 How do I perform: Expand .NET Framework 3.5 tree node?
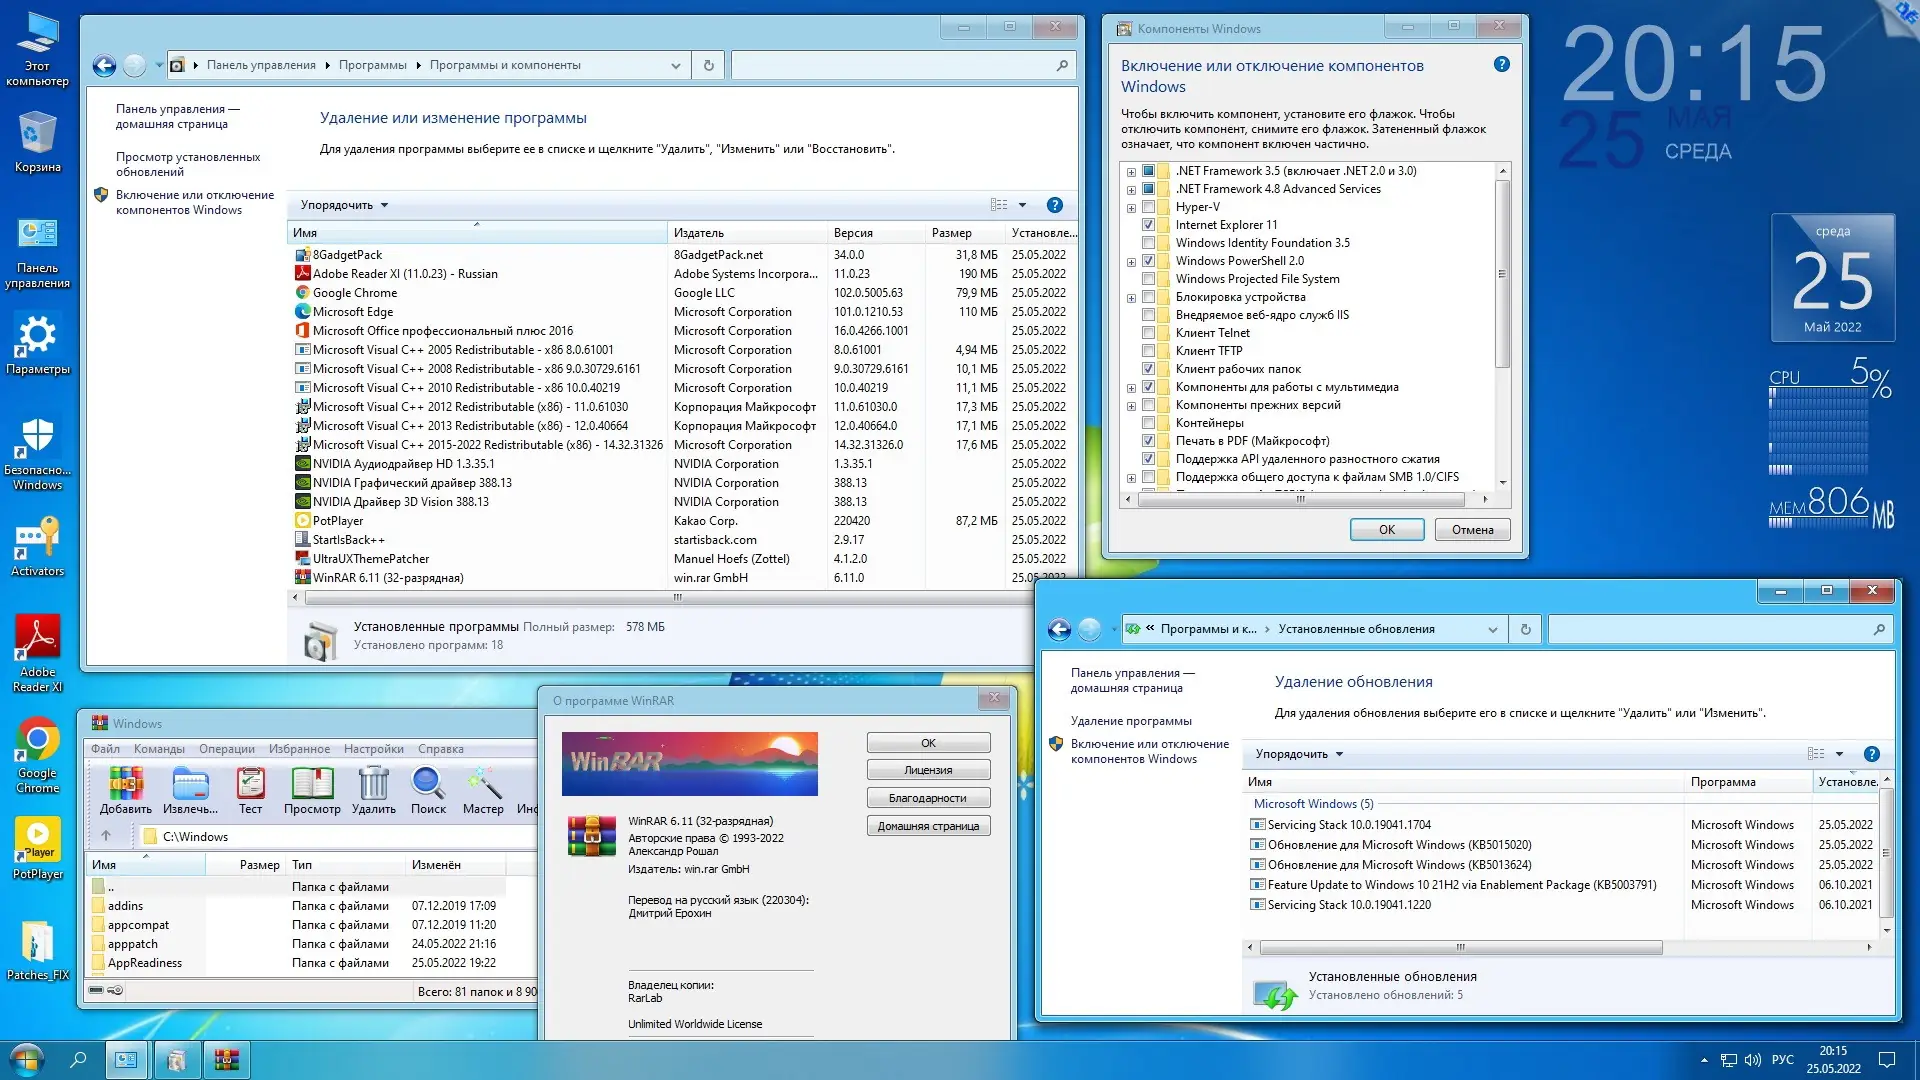[1131, 172]
